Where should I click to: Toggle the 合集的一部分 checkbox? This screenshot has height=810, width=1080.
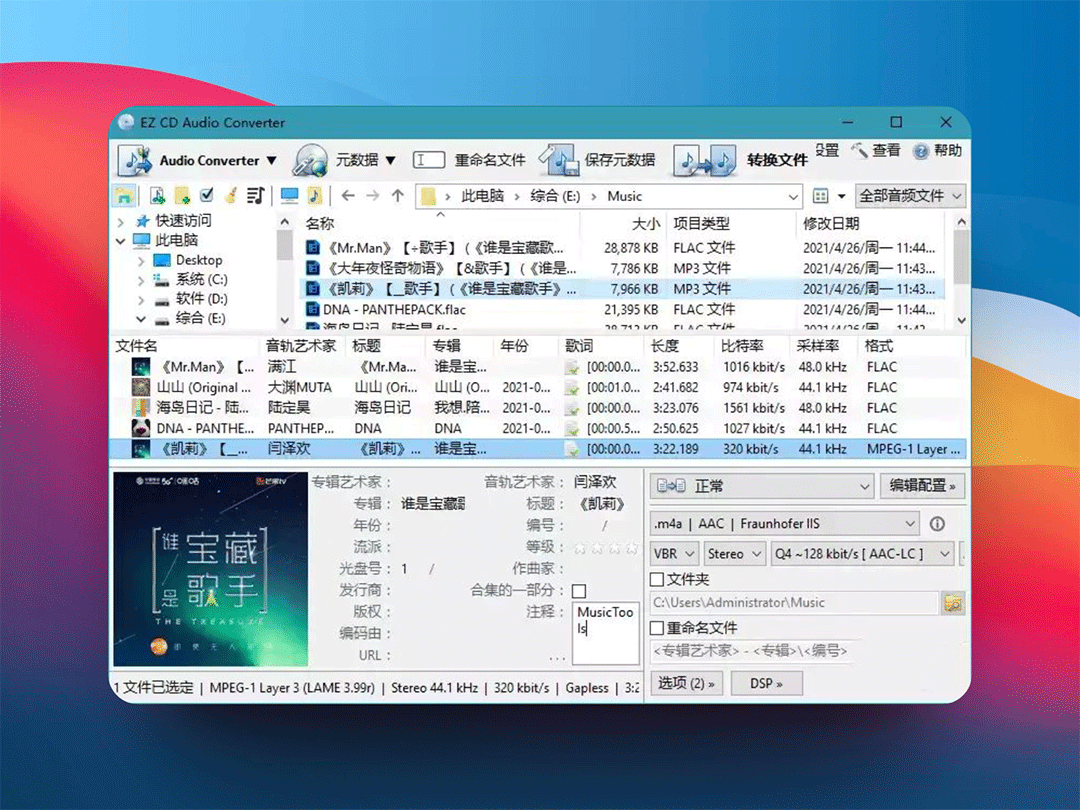(x=579, y=591)
